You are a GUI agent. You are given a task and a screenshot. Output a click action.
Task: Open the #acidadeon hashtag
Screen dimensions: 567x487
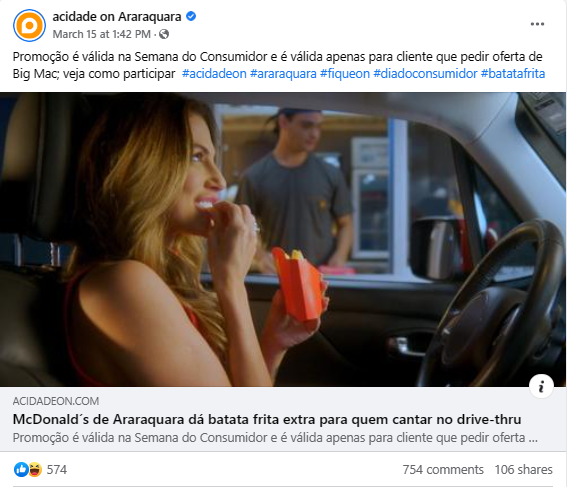point(214,73)
